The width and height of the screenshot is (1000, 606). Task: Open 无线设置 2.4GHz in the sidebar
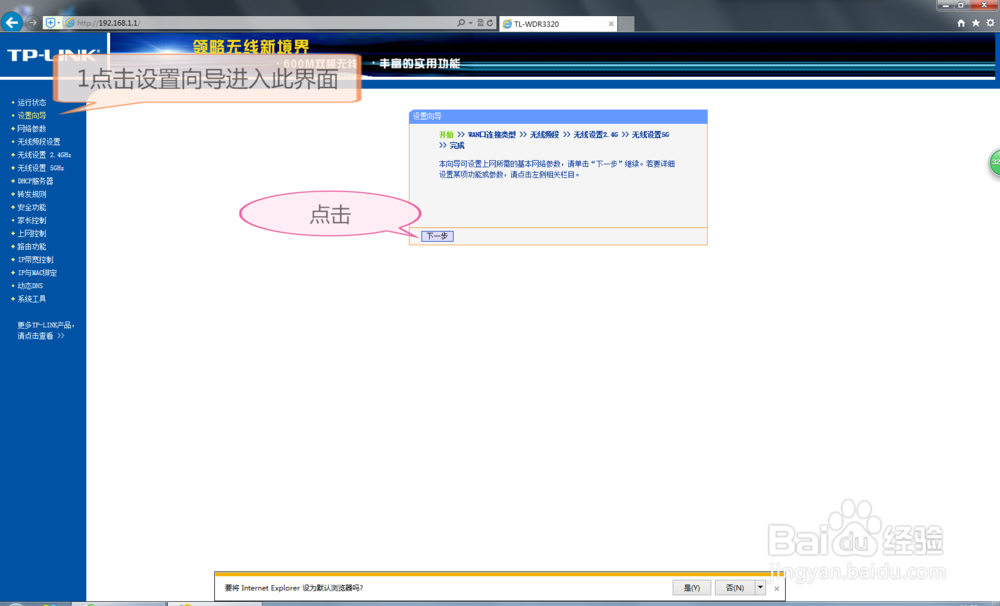coord(43,154)
